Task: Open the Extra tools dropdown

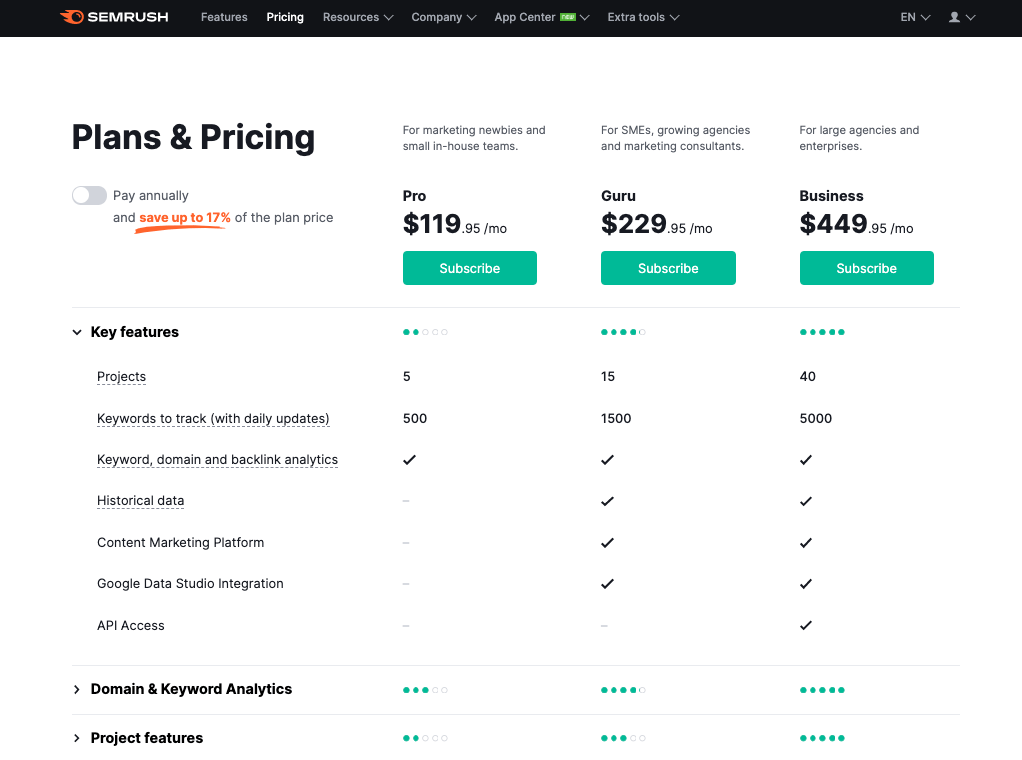Action: point(643,17)
